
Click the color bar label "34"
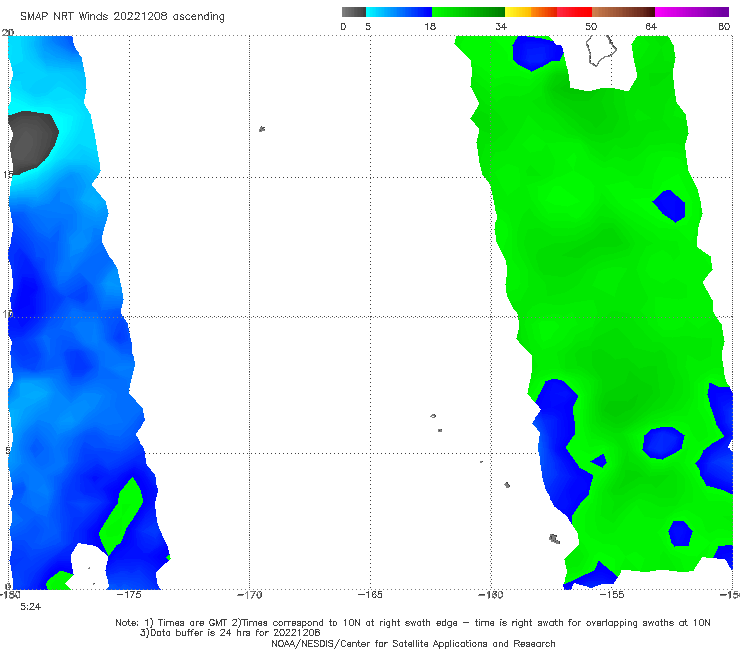[x=501, y=26]
